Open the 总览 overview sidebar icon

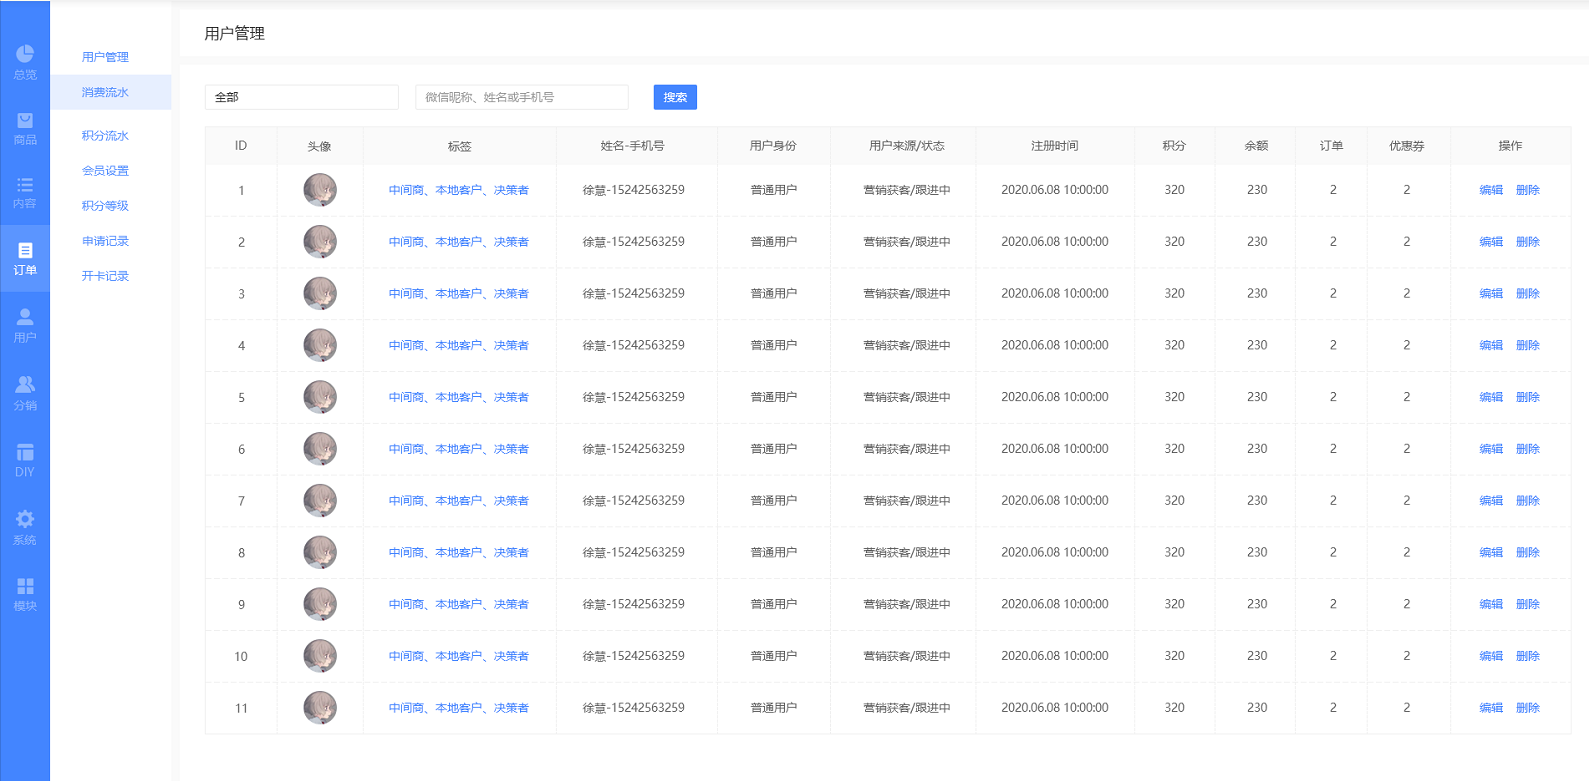tap(25, 62)
